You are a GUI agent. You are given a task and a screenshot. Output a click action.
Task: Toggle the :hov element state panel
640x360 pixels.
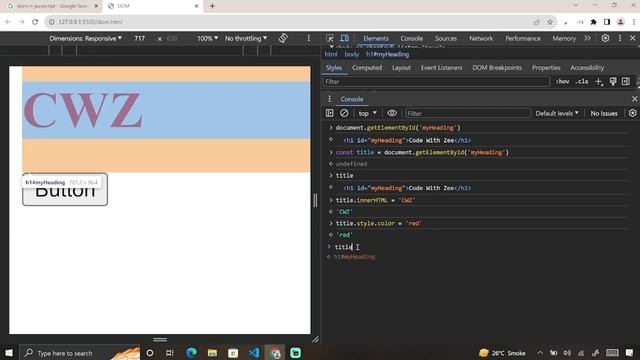562,82
